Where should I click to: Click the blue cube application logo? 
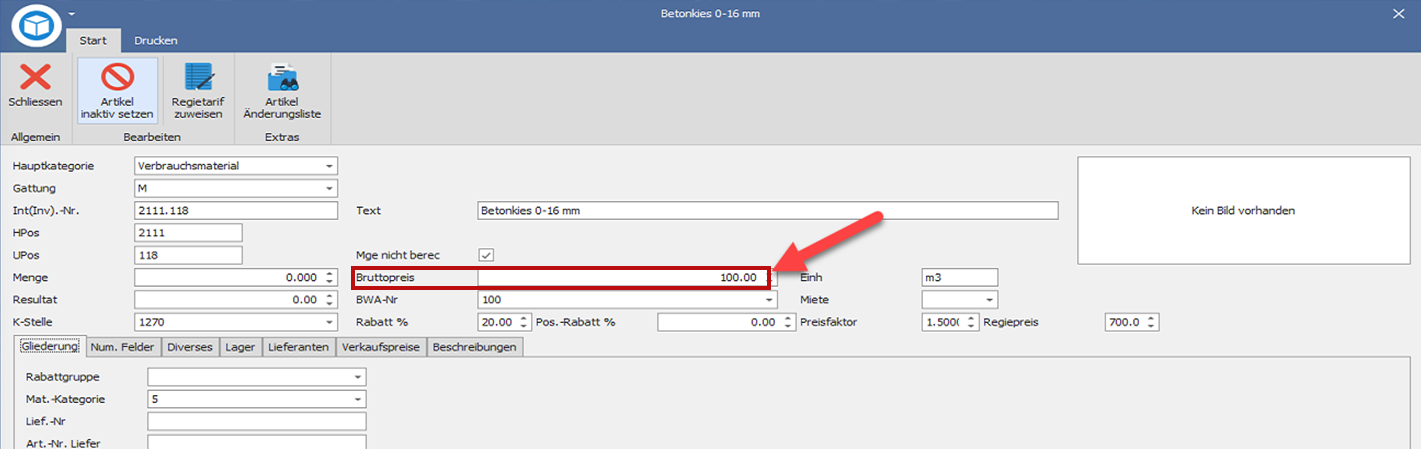pyautogui.click(x=36, y=25)
